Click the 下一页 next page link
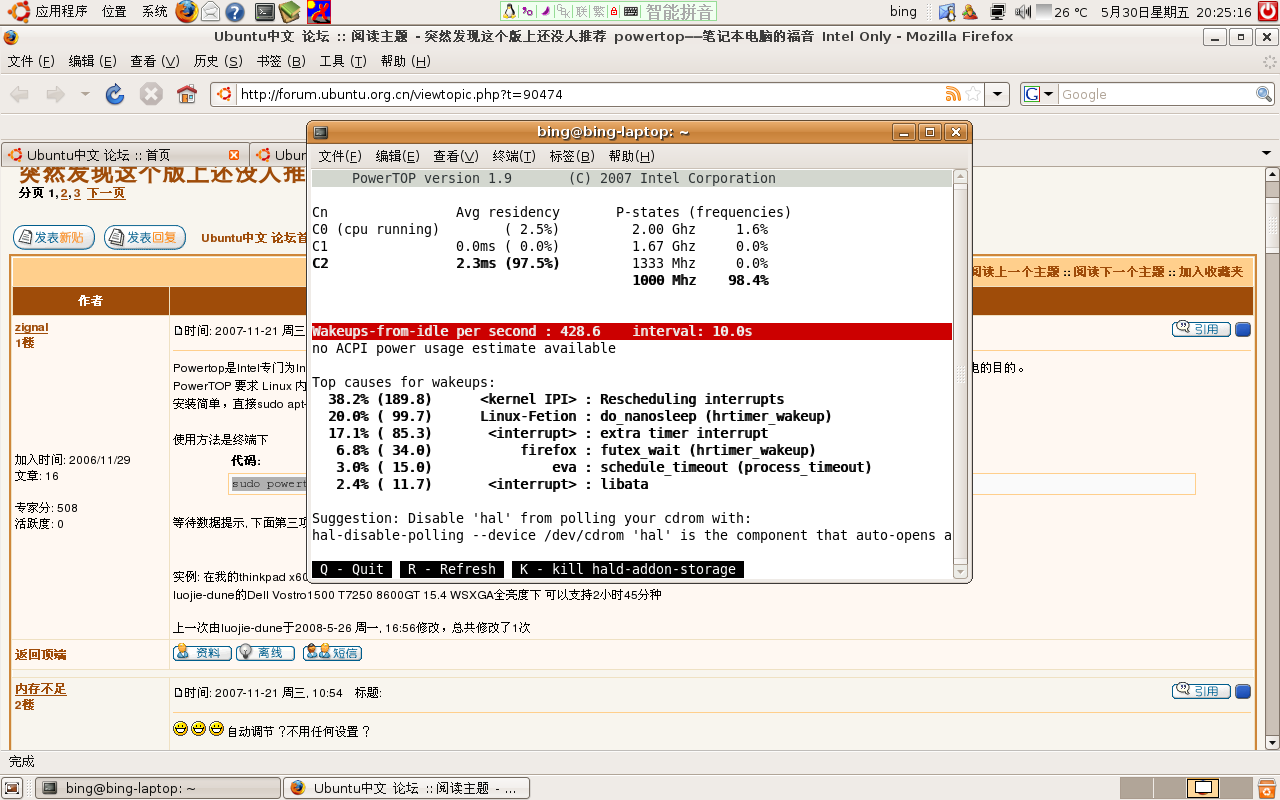Image resolution: width=1280 pixels, height=800 pixels. click(106, 193)
